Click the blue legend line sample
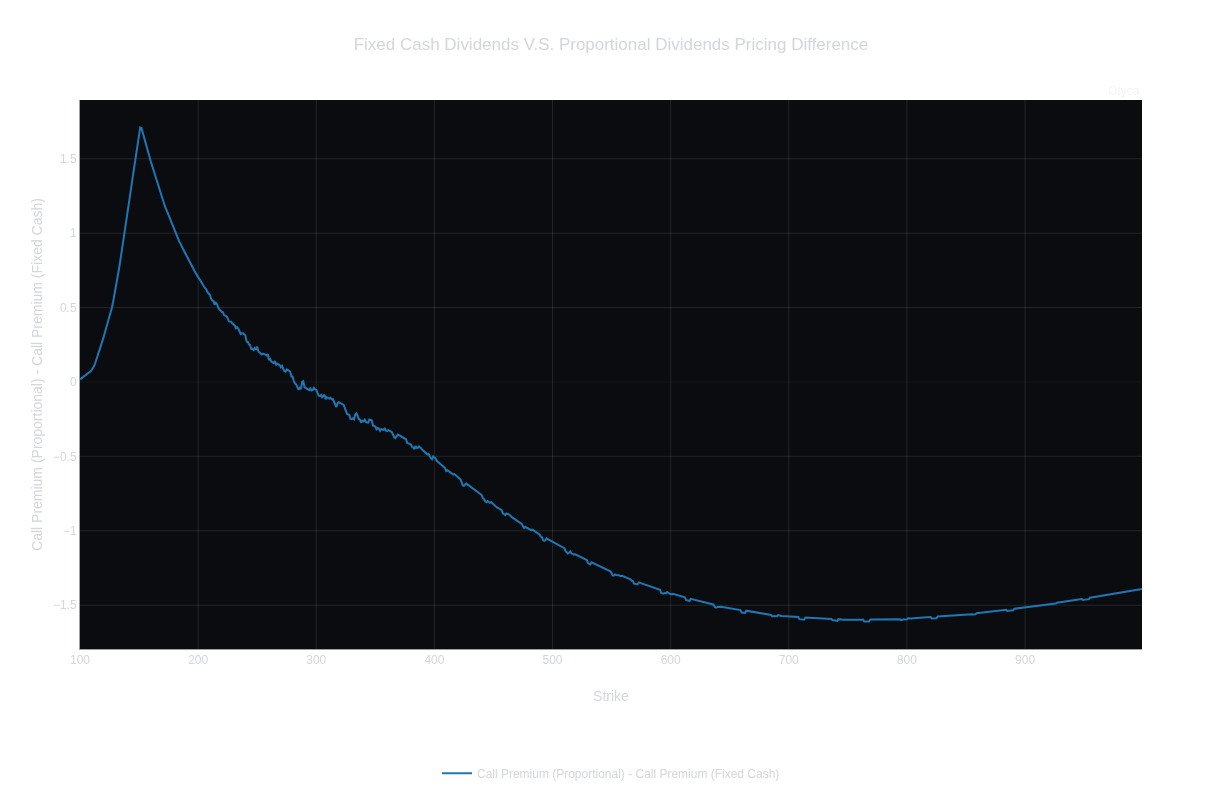 [458, 773]
